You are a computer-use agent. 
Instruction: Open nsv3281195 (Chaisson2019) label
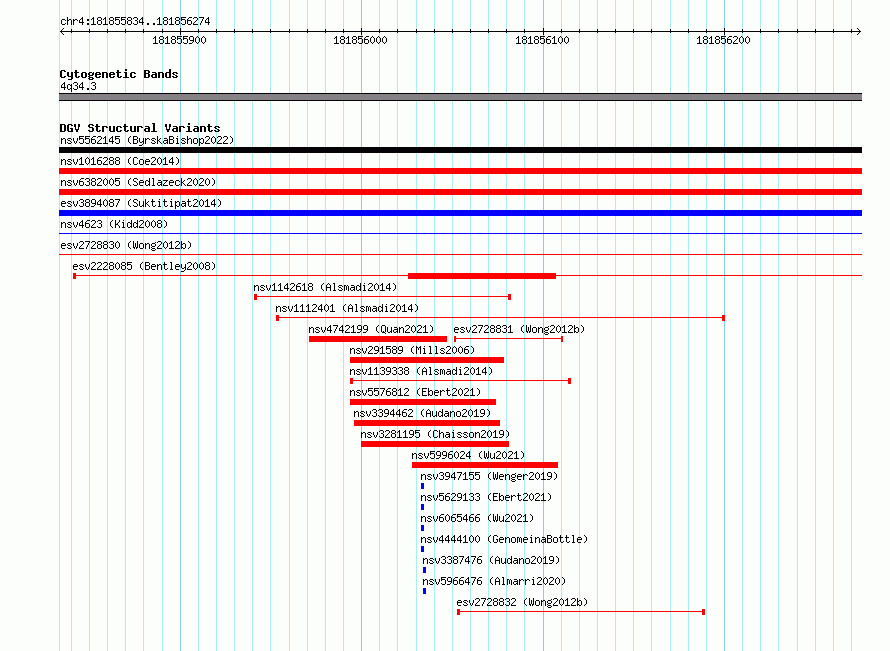[x=435, y=434]
